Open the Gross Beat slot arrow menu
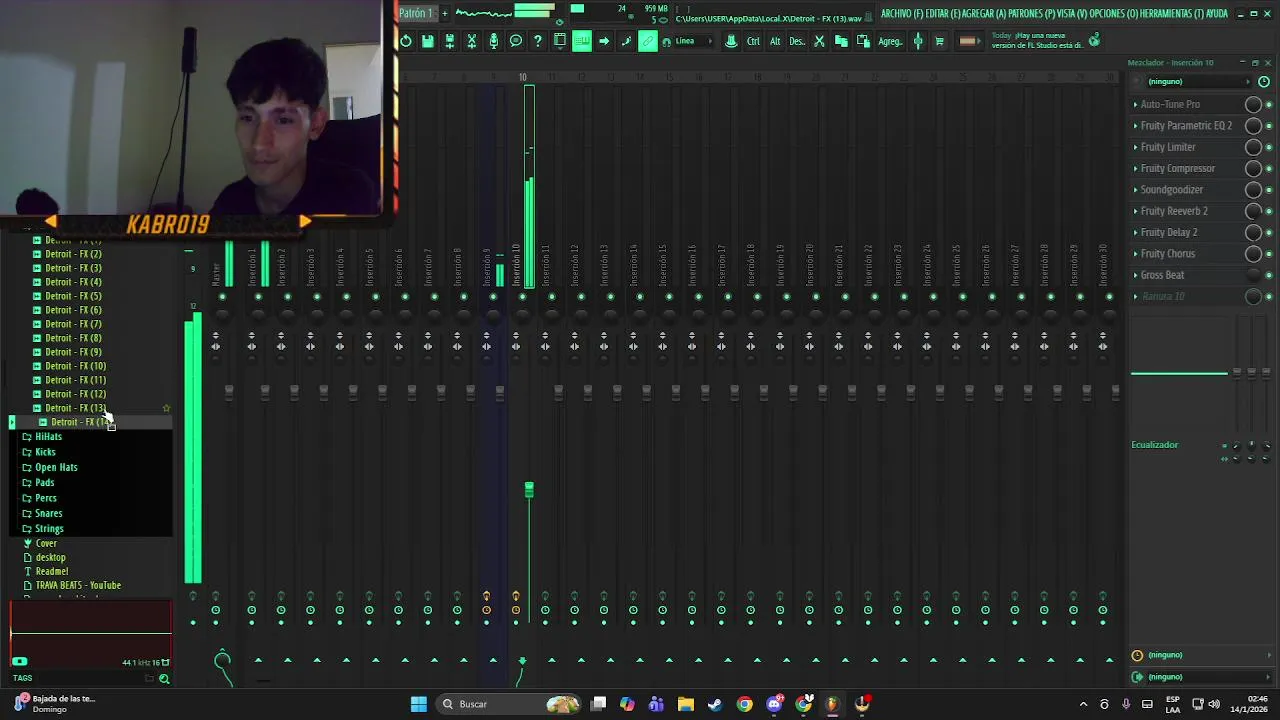Image resolution: width=1280 pixels, height=720 pixels. (x=1136, y=275)
